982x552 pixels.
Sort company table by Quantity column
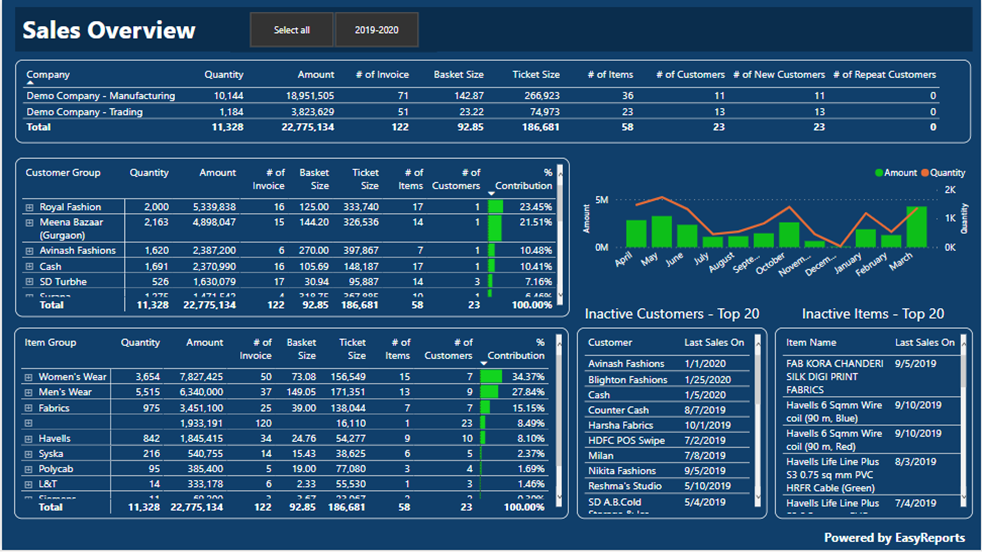tap(224, 75)
